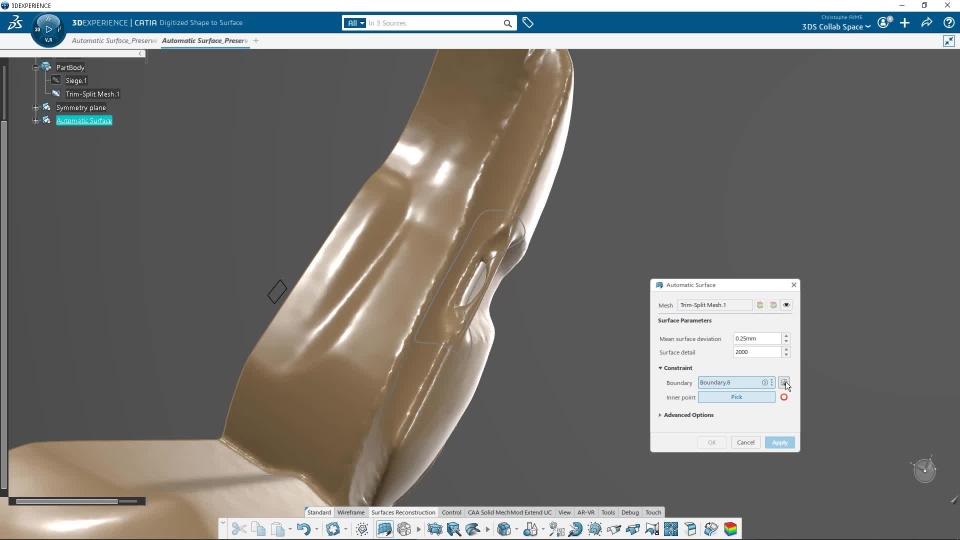Click the mesh inspect magnifier icon
This screenshot has width=960, height=540.
pos(454,529)
